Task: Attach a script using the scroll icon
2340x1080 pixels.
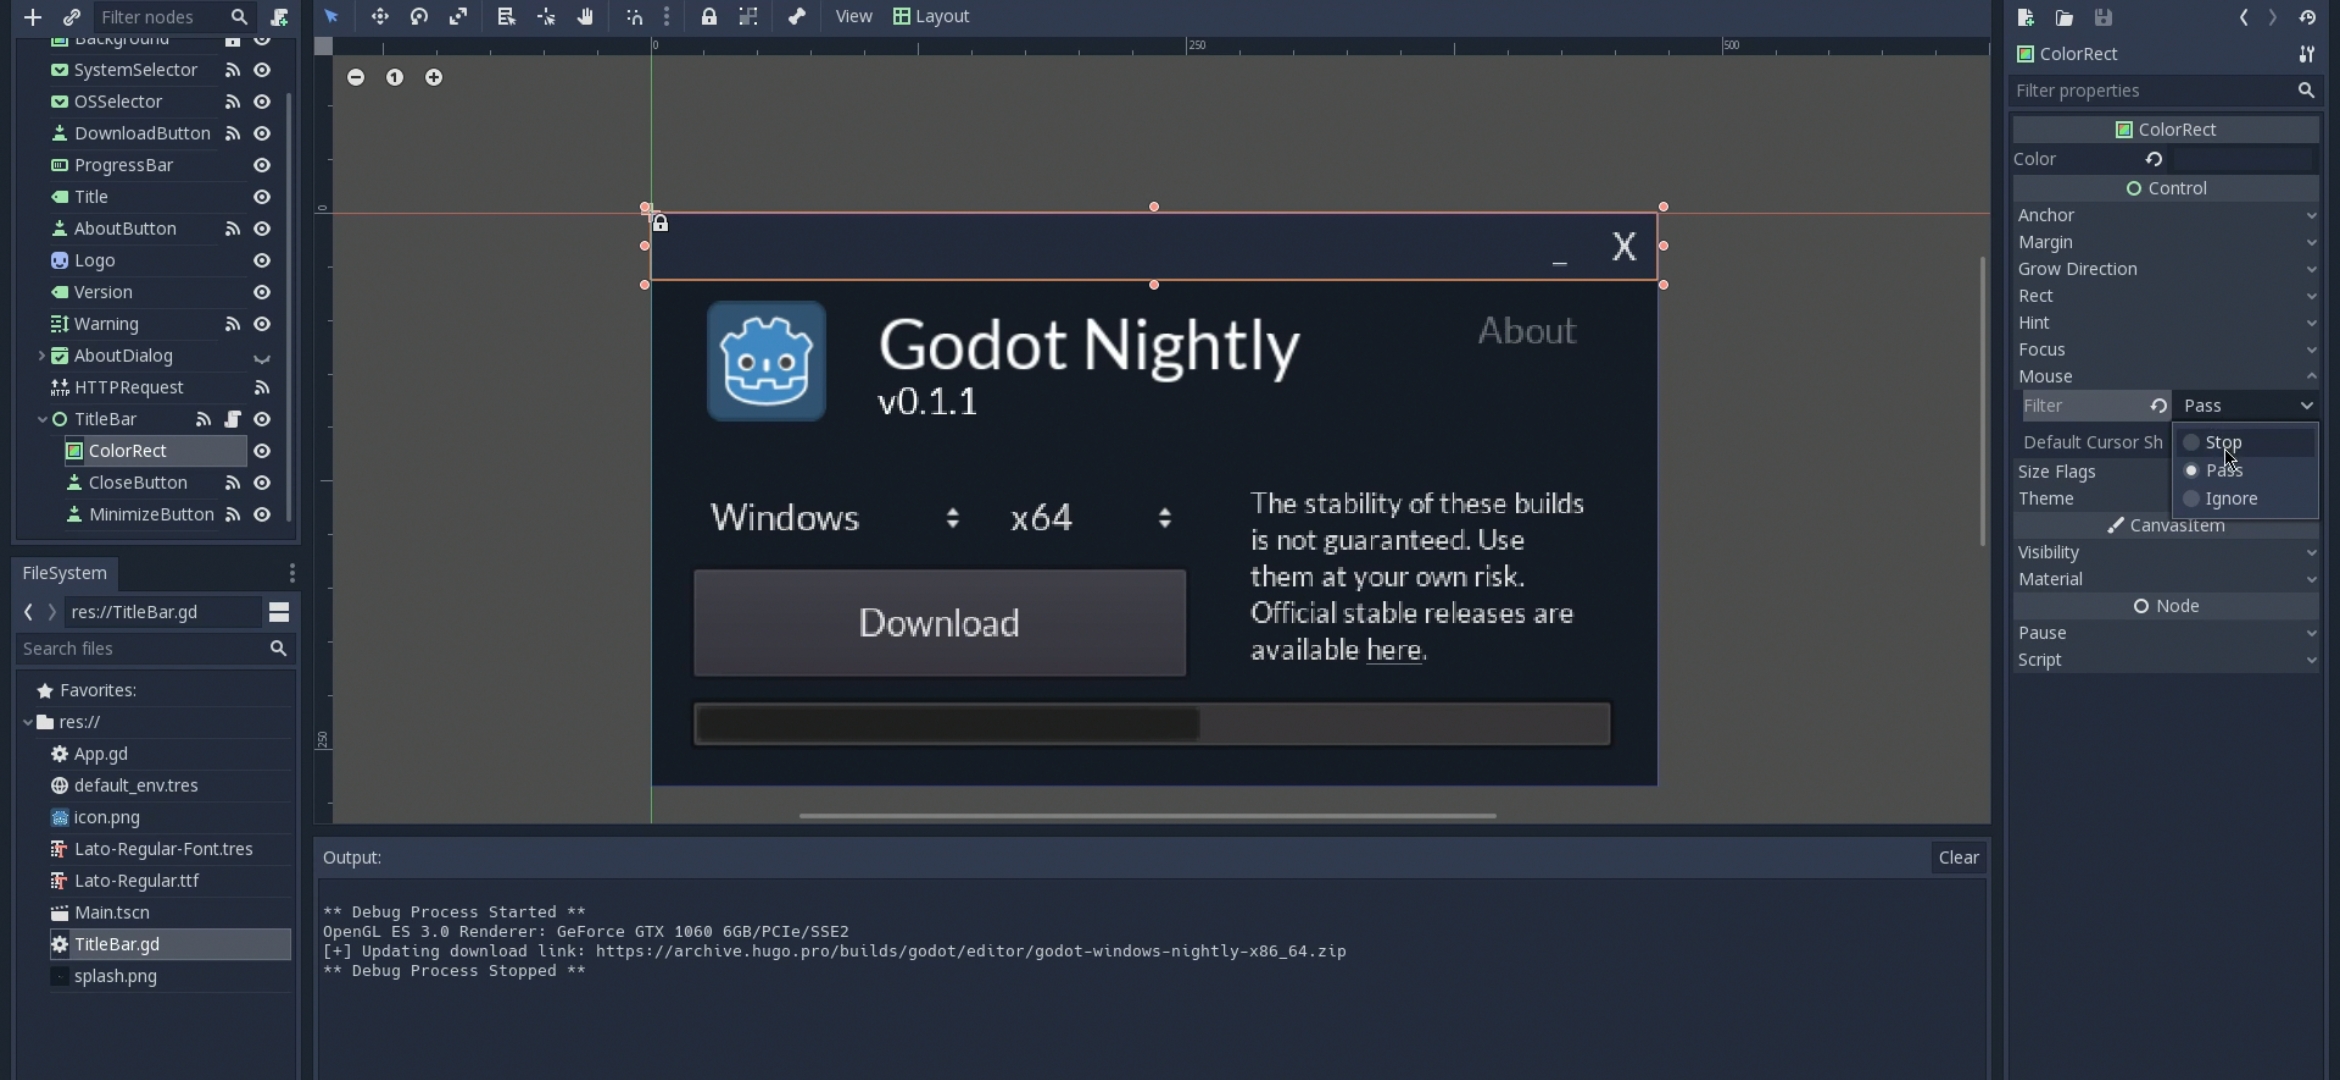Action: point(279,16)
